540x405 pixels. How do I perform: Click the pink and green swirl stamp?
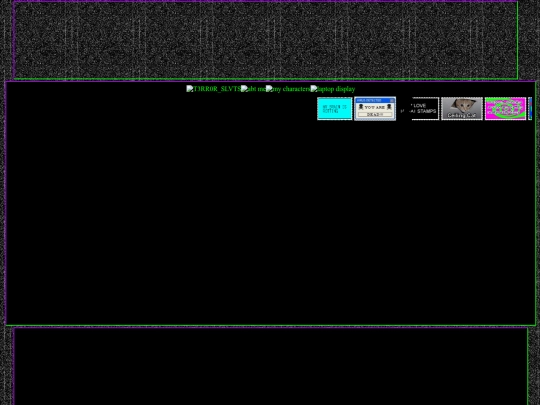coord(505,109)
